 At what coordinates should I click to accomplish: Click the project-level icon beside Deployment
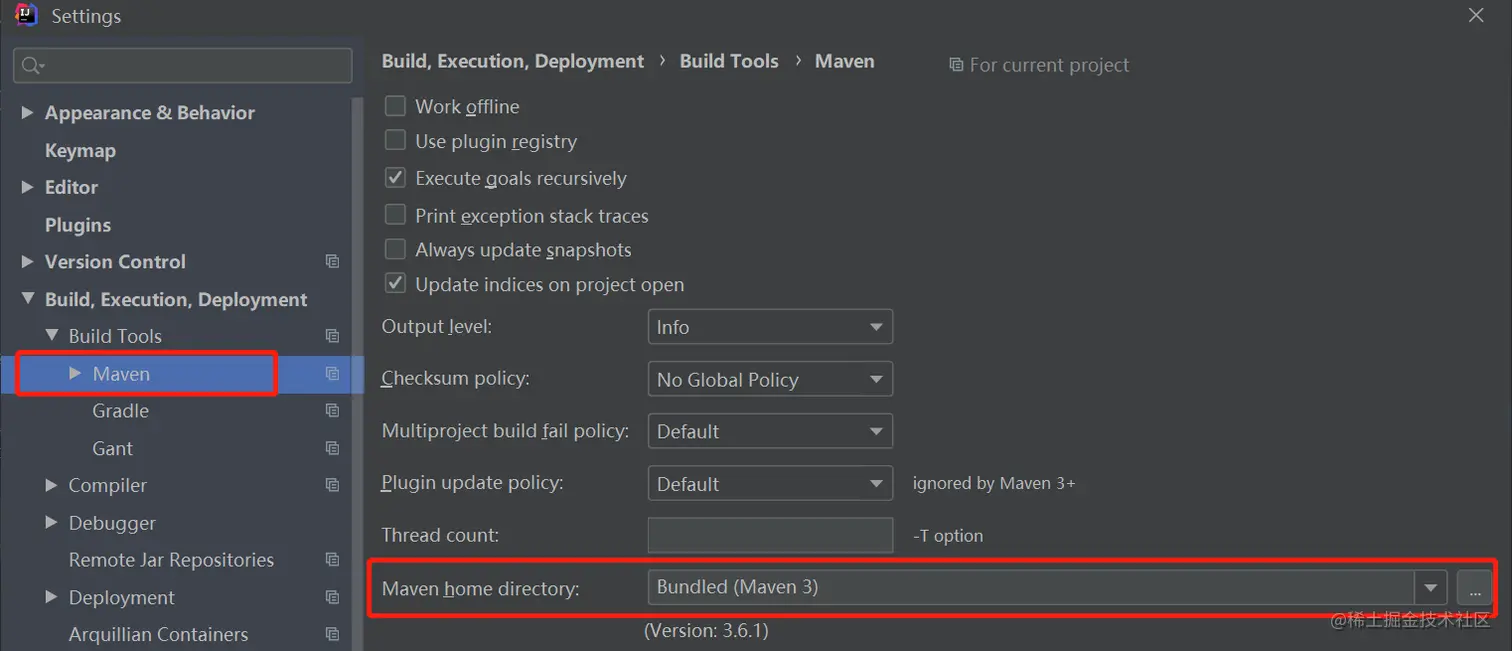tap(332, 598)
